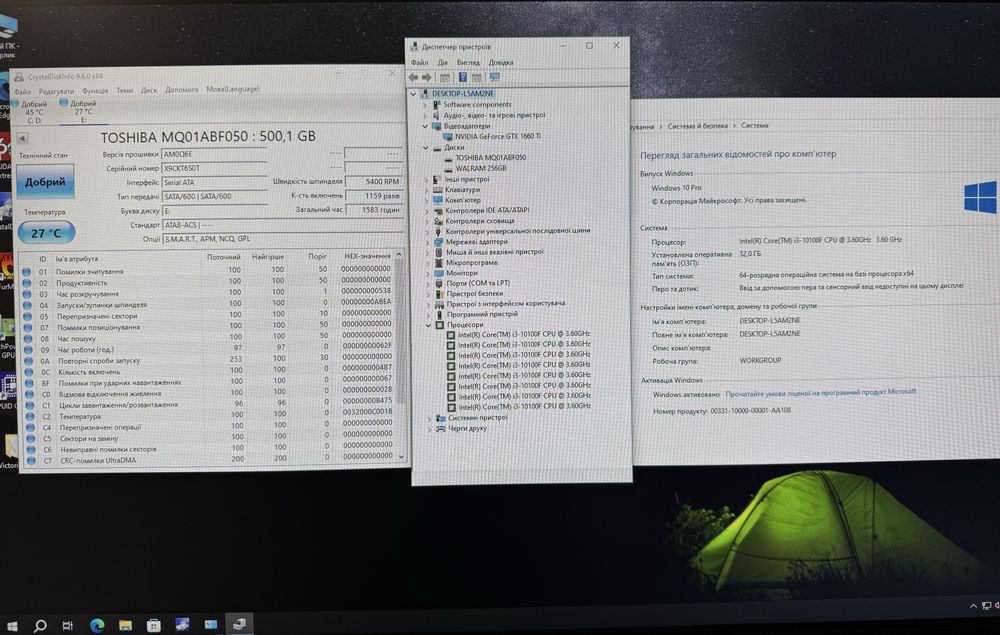Open the Довідка menu in Device Manager
The height and width of the screenshot is (635, 1000).
point(501,62)
